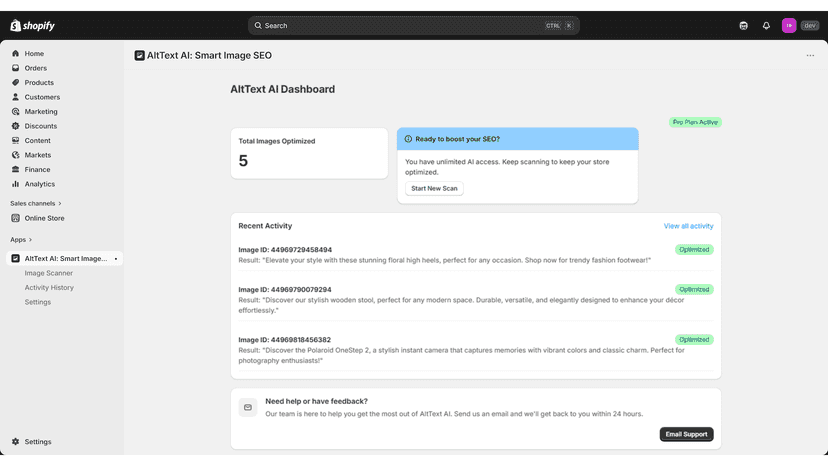Expand Sales channels section
This screenshot has width=828, height=466.
click(35, 203)
